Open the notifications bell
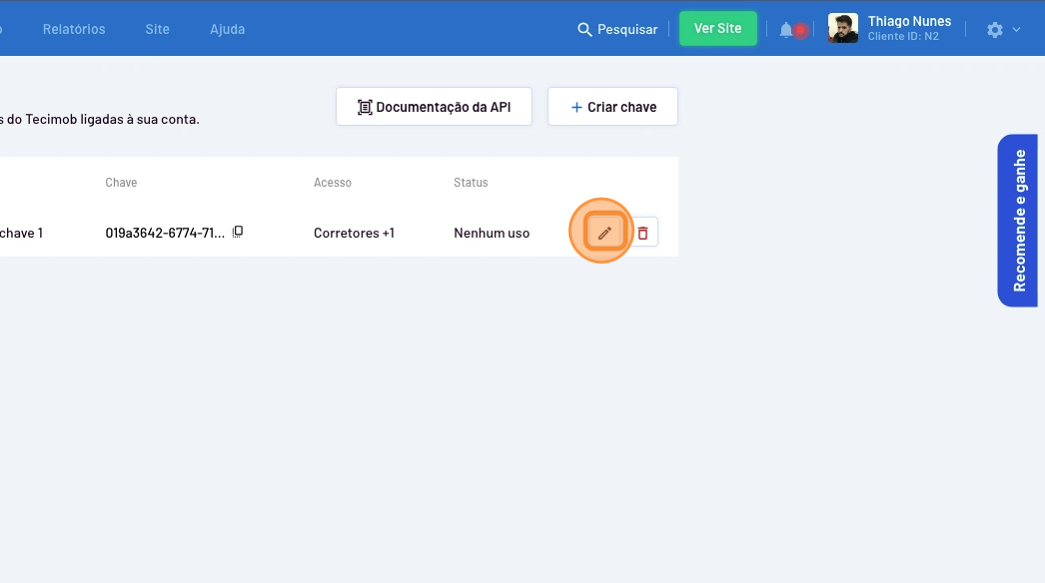 click(x=787, y=30)
